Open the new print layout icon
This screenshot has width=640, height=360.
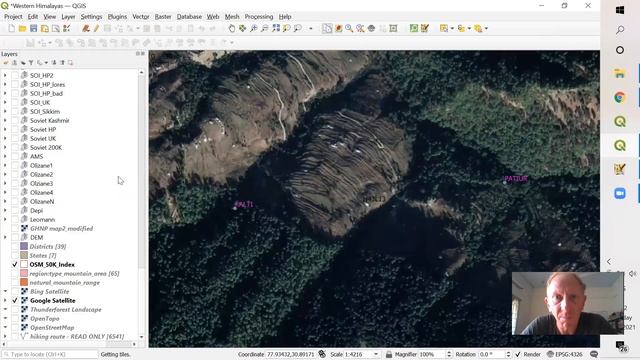(44, 29)
